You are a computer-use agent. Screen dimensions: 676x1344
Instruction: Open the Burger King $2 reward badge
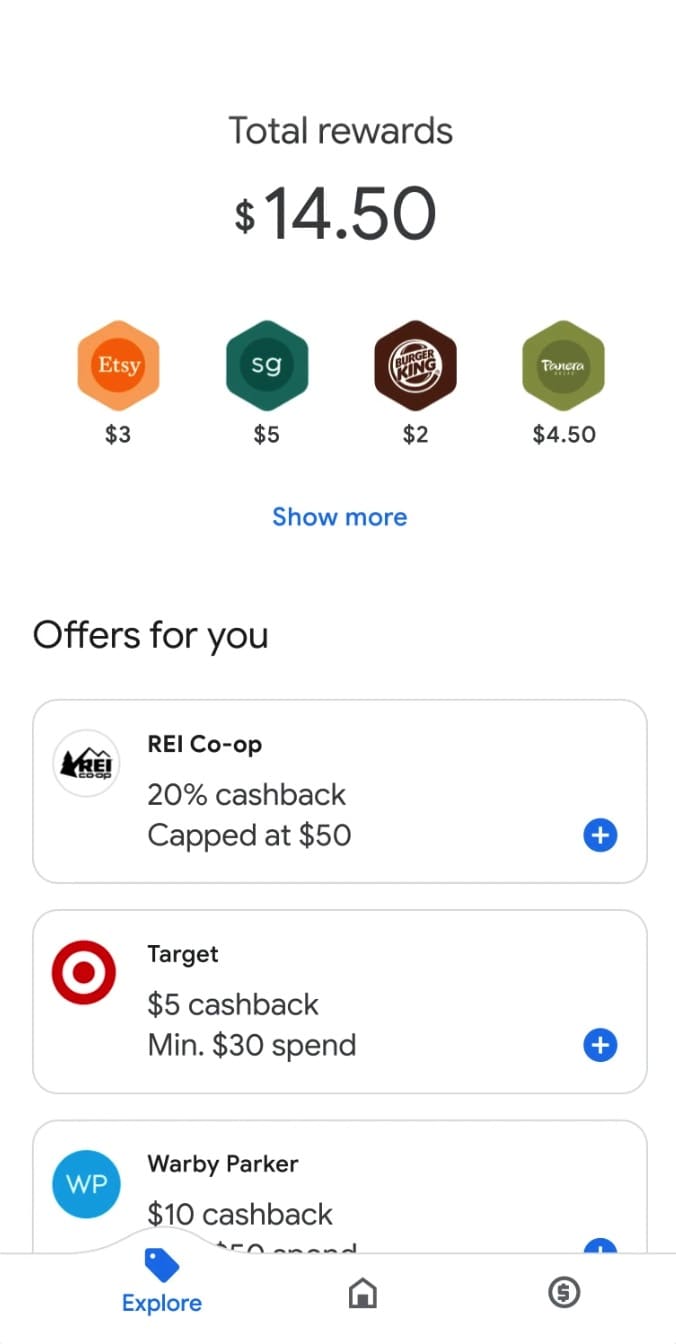(x=415, y=365)
